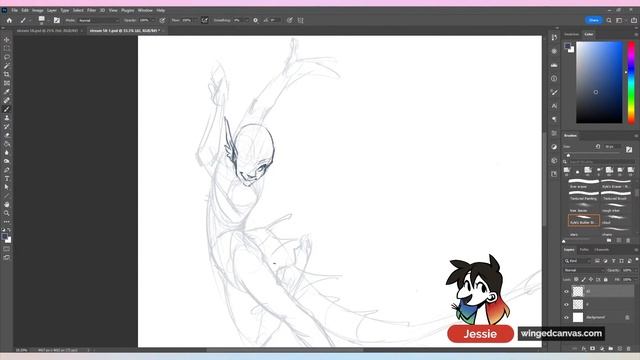Image resolution: width=640 pixels, height=360 pixels.
Task: Select the Pen tool
Action: coord(7,170)
